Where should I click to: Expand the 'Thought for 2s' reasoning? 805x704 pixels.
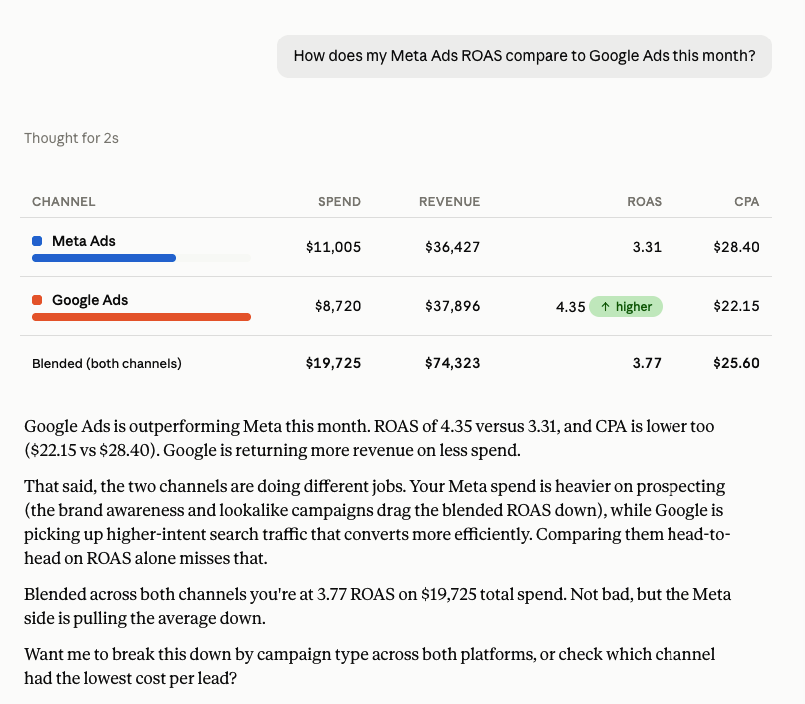[x=71, y=138]
